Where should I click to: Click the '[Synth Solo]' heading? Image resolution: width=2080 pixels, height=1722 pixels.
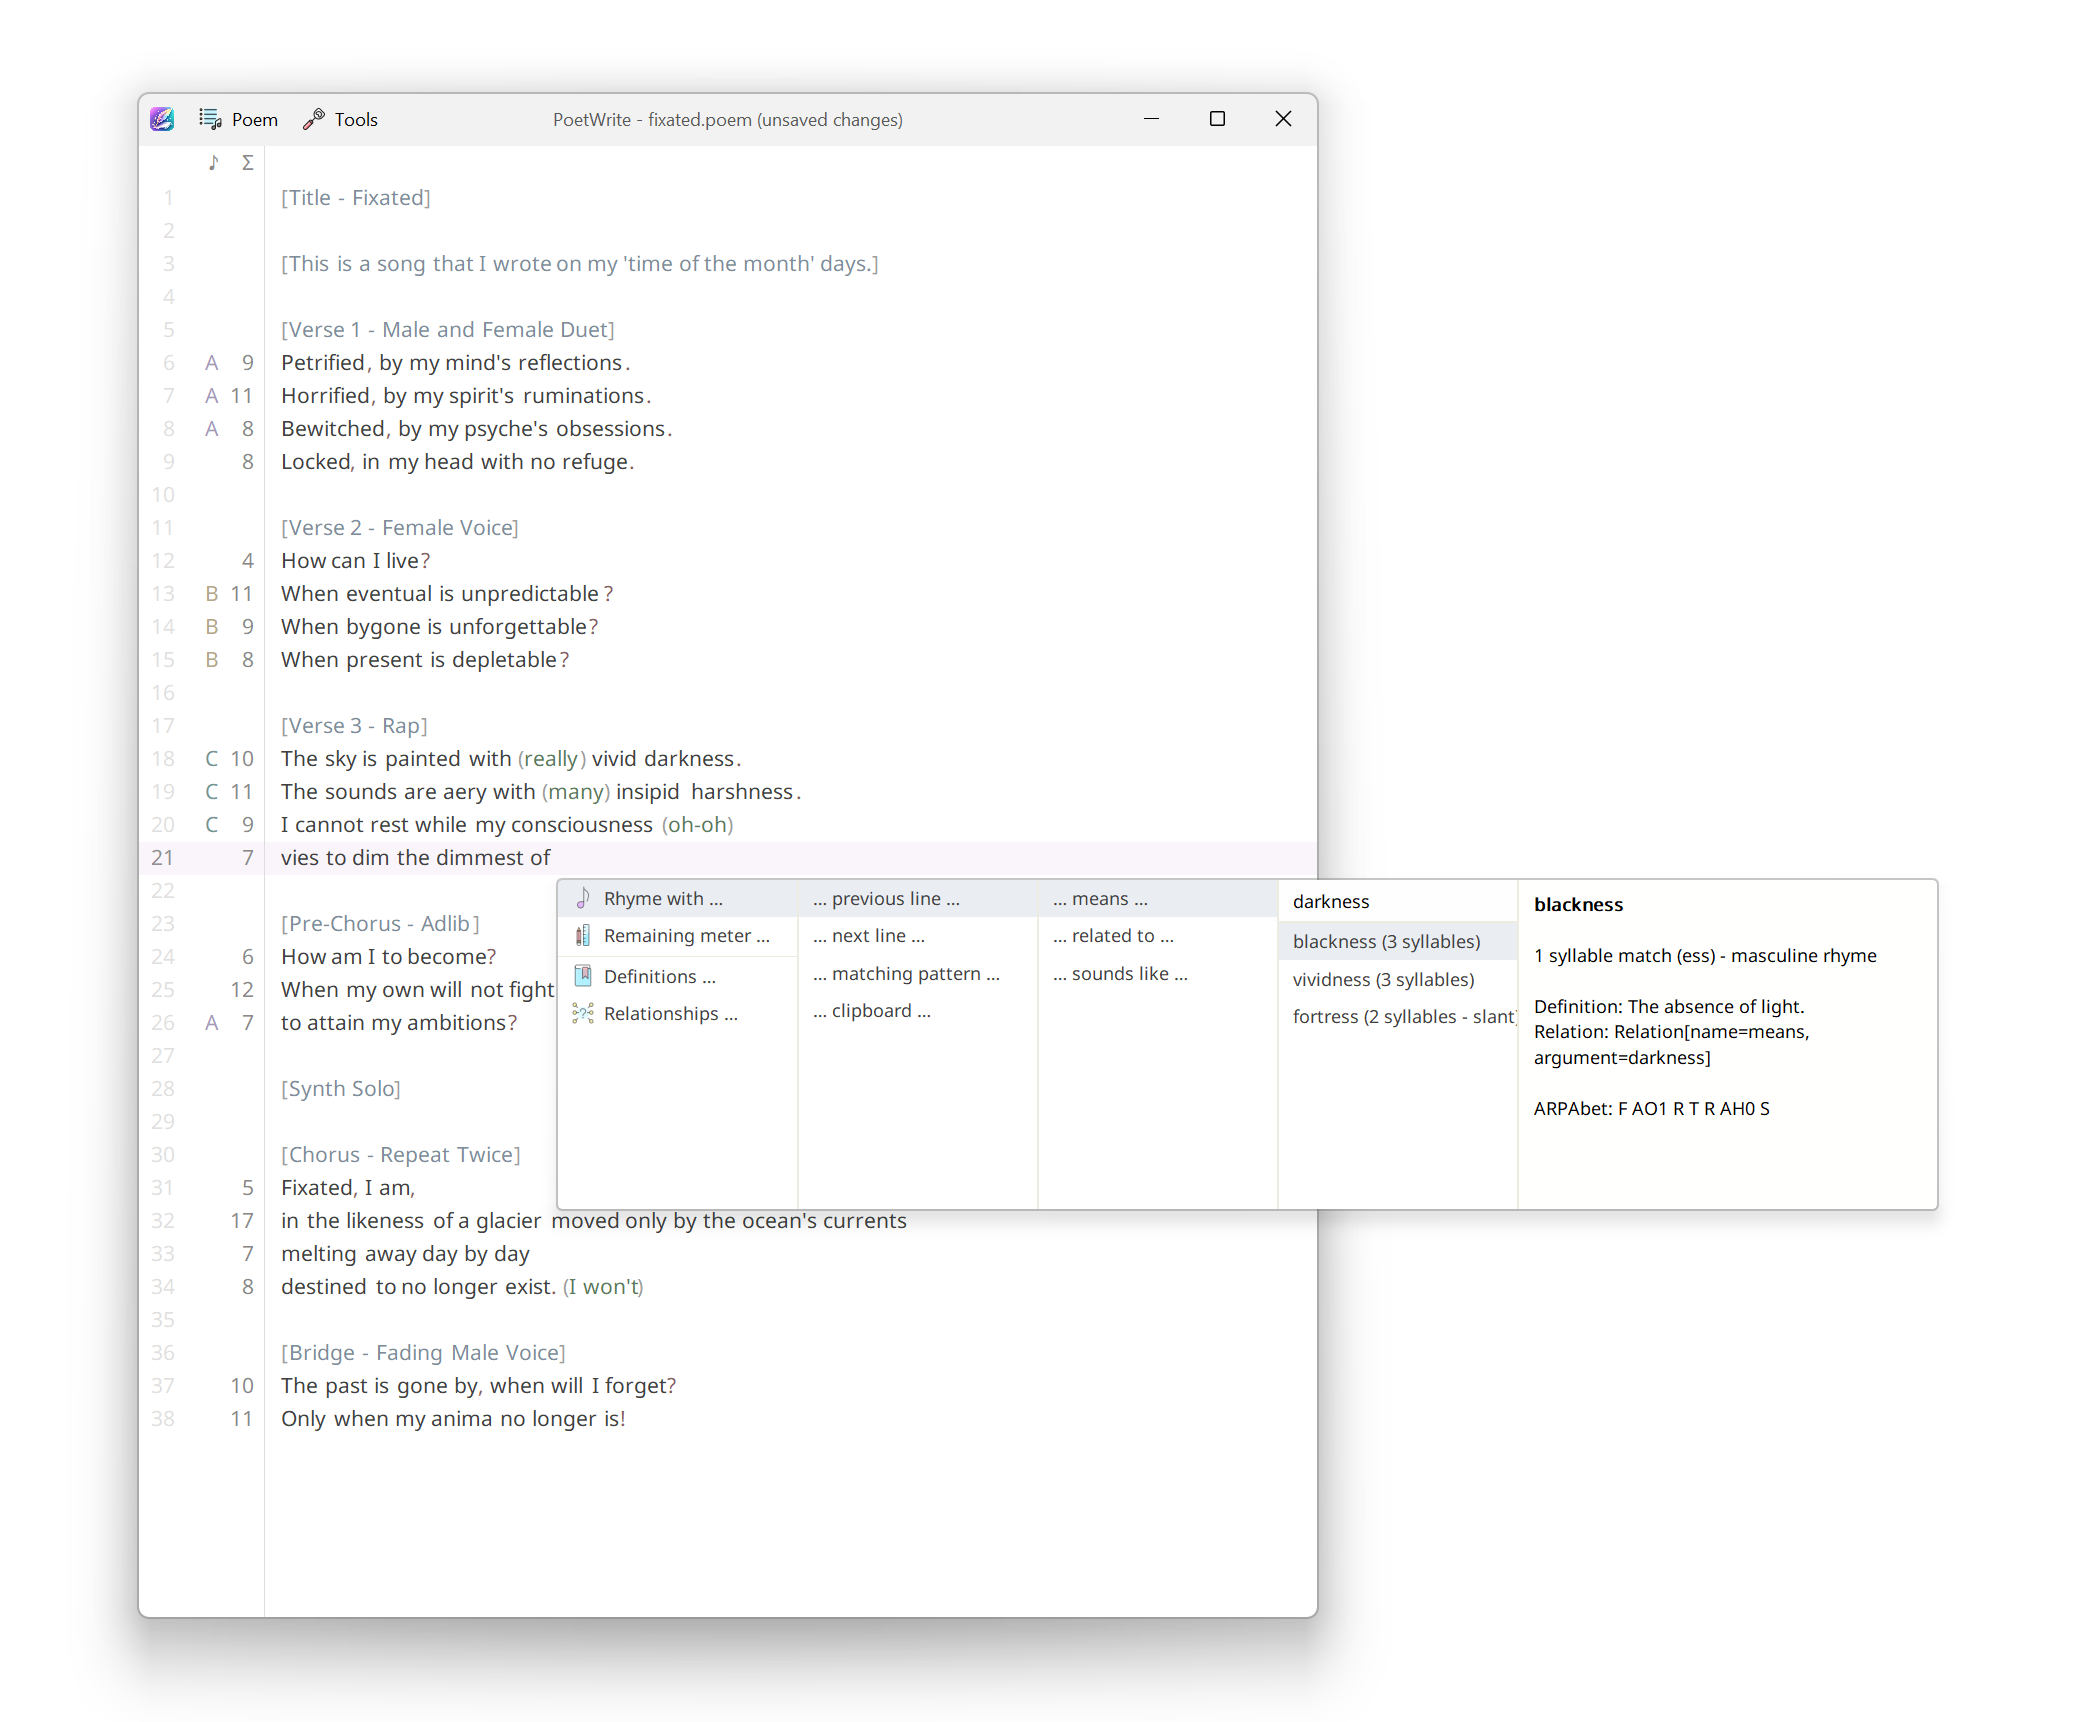point(341,1089)
